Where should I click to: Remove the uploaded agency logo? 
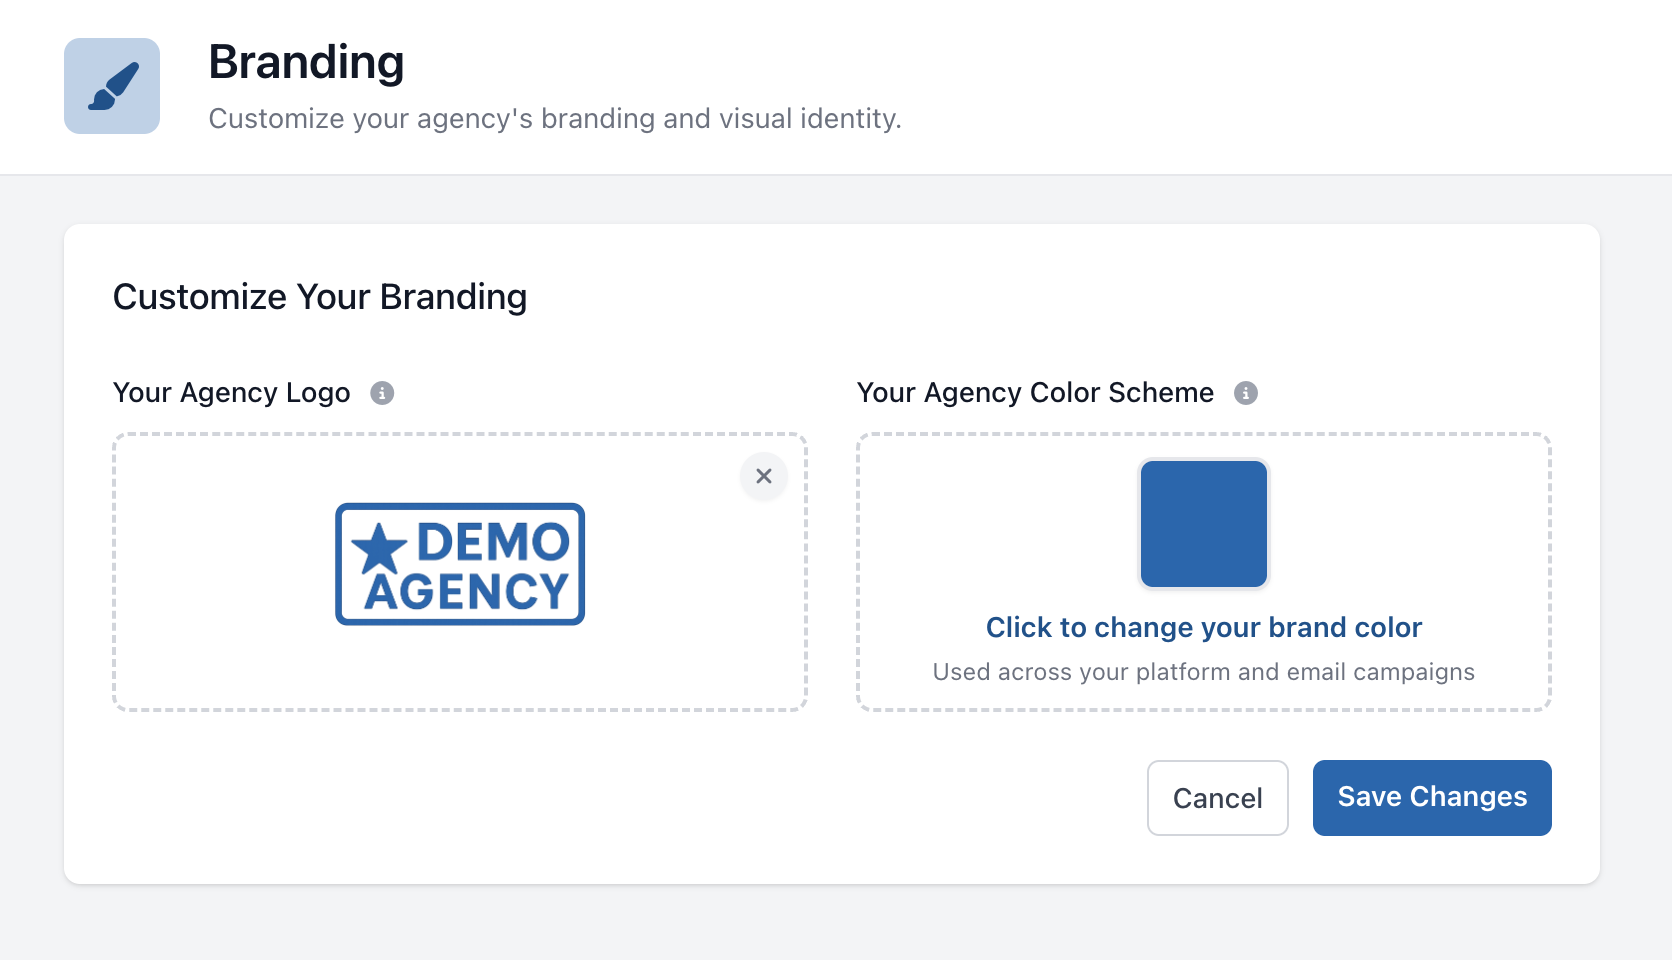tap(764, 476)
